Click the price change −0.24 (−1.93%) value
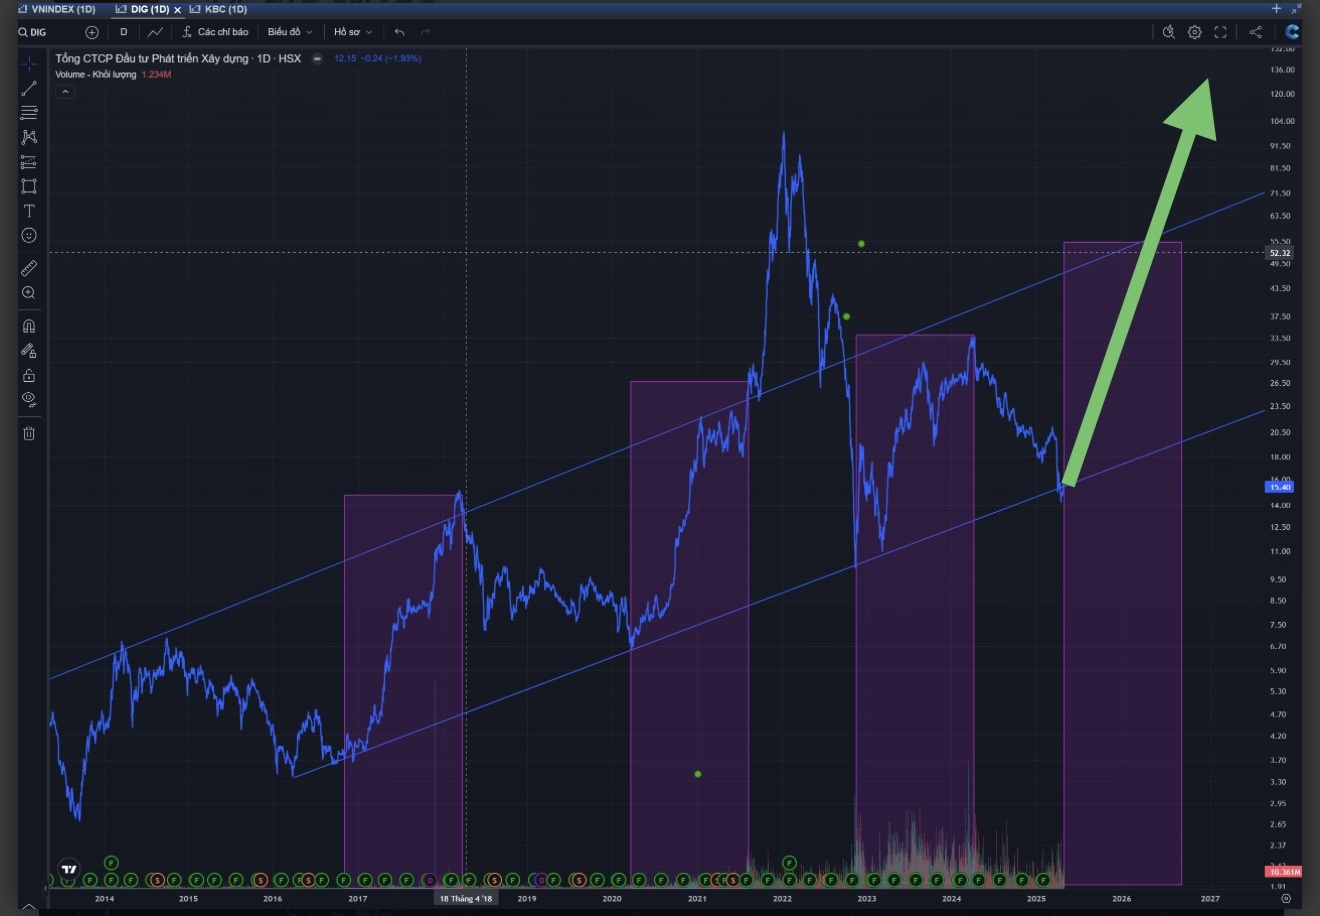This screenshot has width=1320, height=916. 391,59
